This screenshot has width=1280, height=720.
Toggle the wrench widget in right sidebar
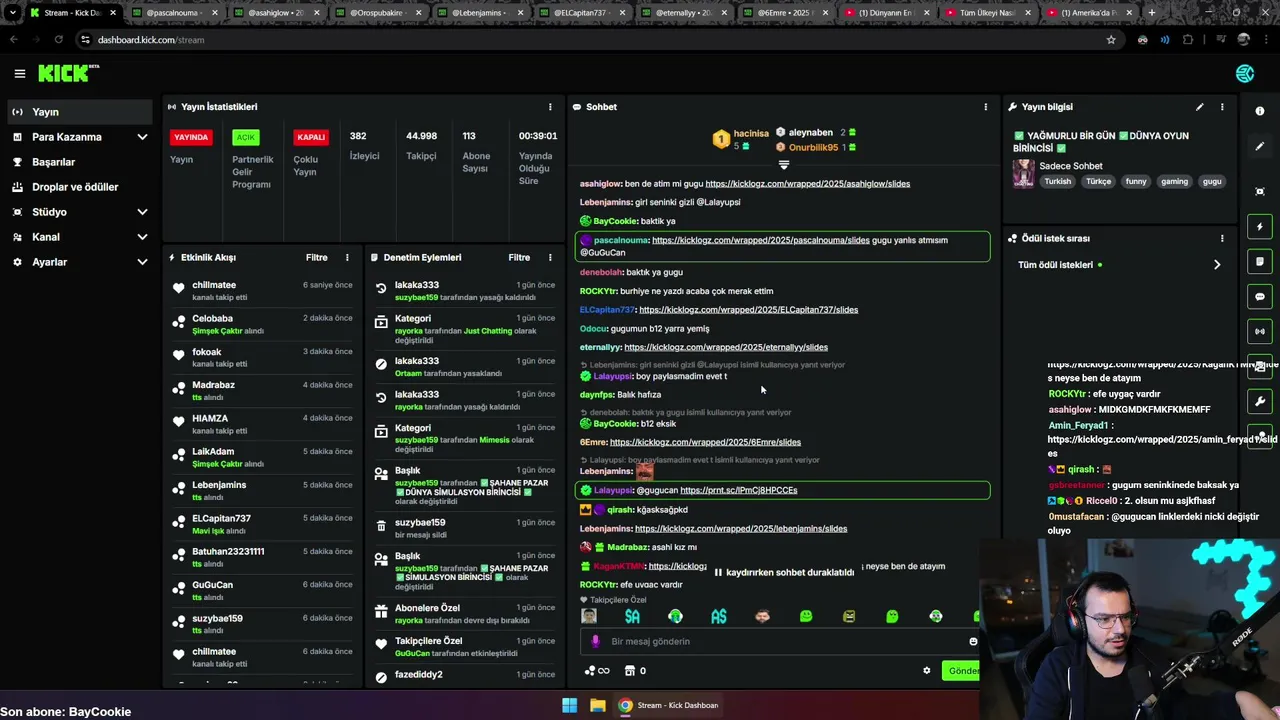pos(1260,401)
